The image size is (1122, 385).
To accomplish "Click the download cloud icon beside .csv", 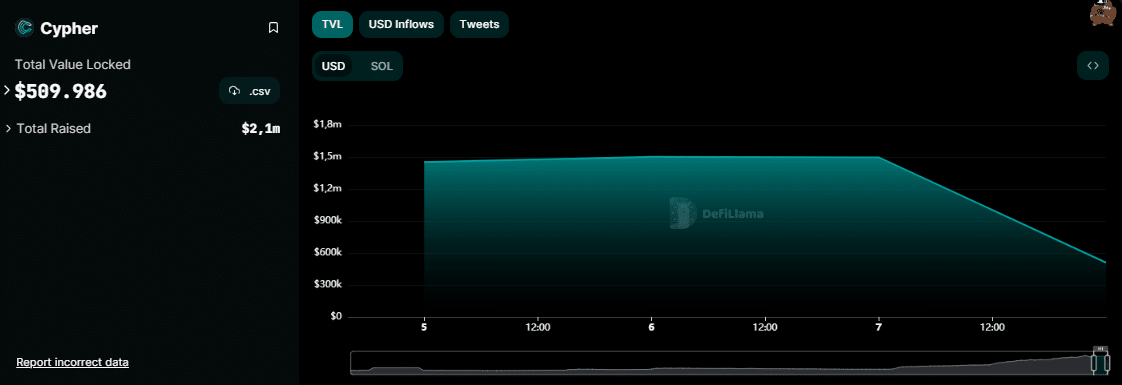I will (234, 91).
